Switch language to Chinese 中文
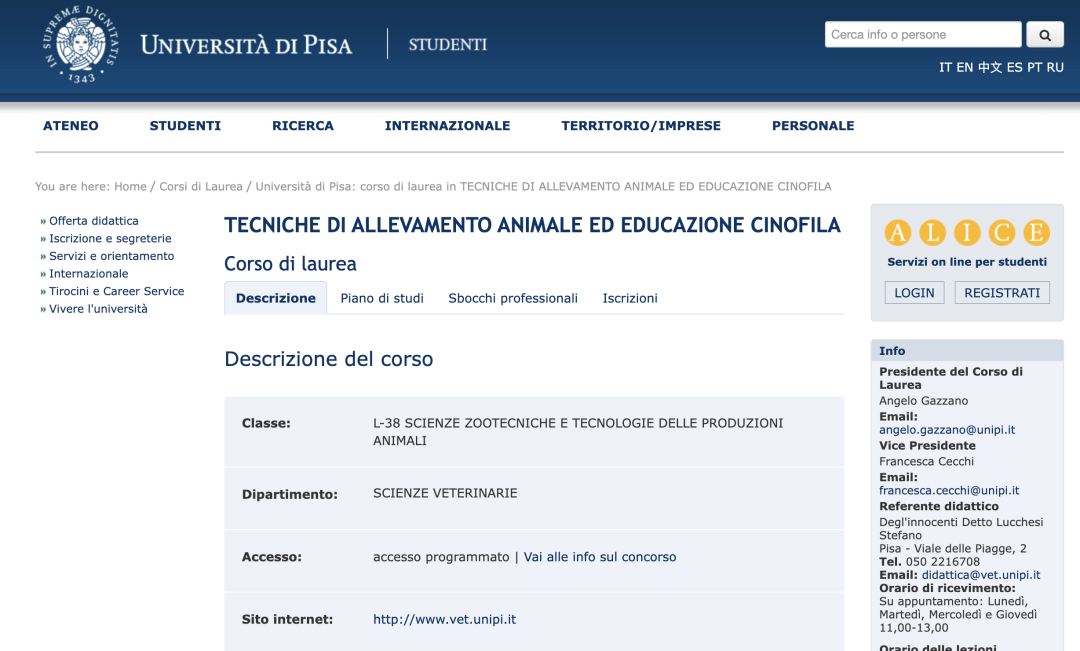 click(990, 68)
